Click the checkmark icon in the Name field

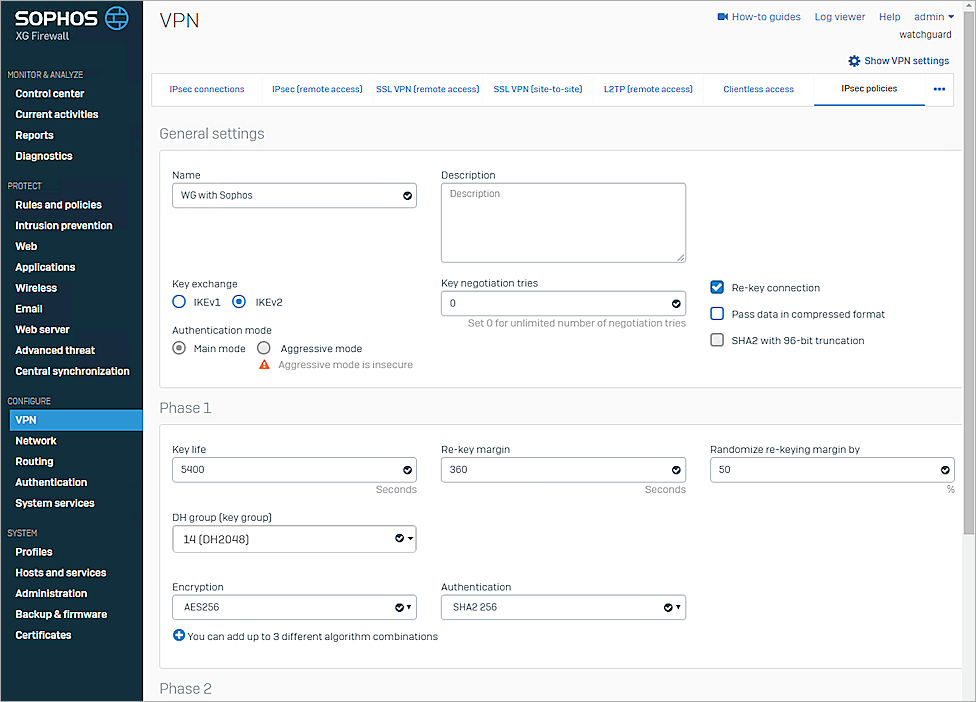406,196
